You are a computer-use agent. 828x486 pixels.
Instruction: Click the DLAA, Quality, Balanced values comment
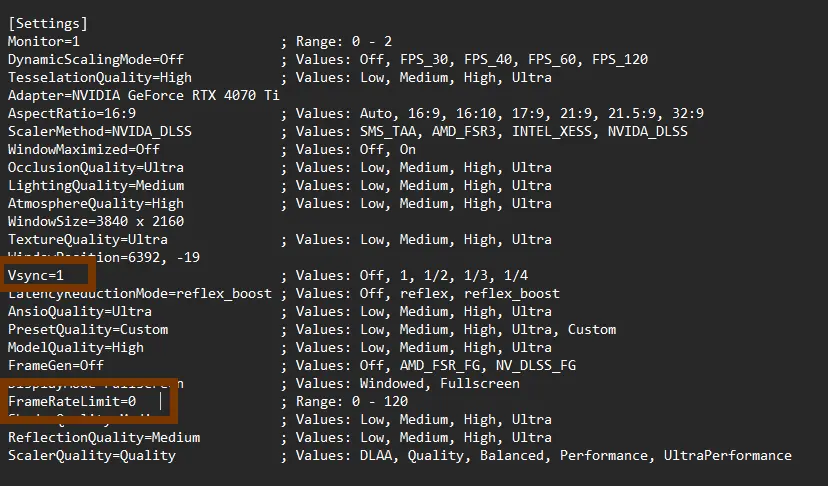pos(536,455)
